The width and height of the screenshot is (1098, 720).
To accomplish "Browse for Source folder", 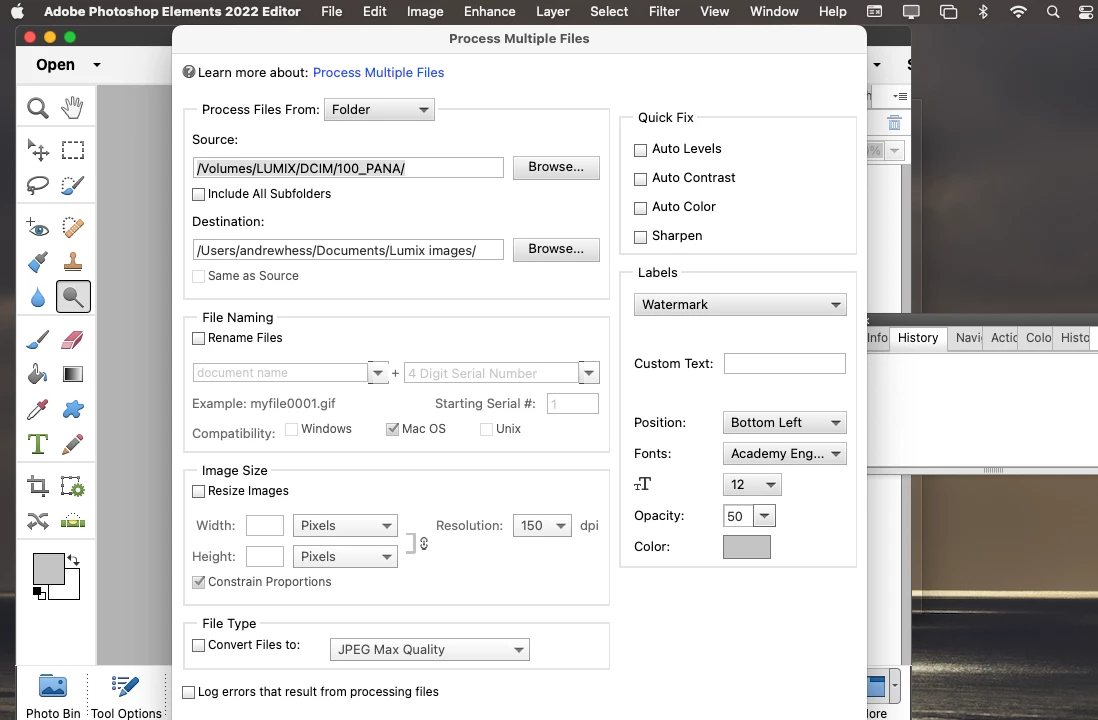I will click(x=556, y=167).
